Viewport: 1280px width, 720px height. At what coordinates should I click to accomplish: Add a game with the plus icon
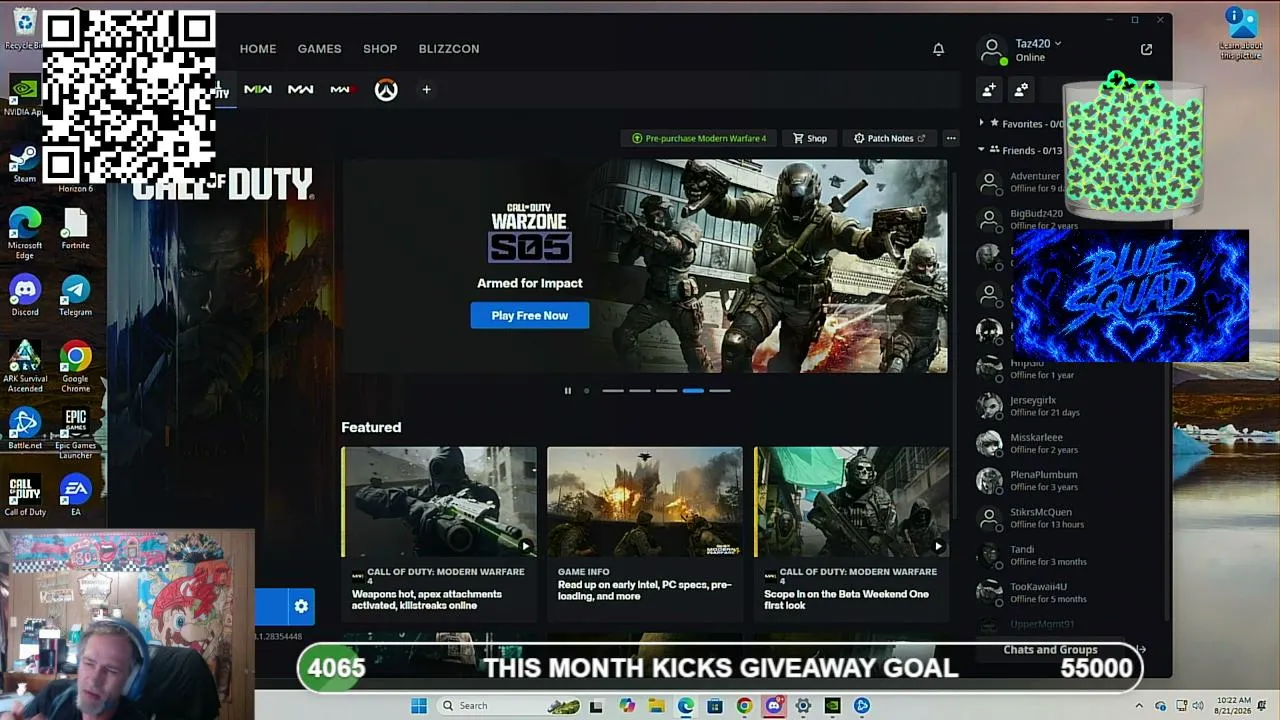426,90
